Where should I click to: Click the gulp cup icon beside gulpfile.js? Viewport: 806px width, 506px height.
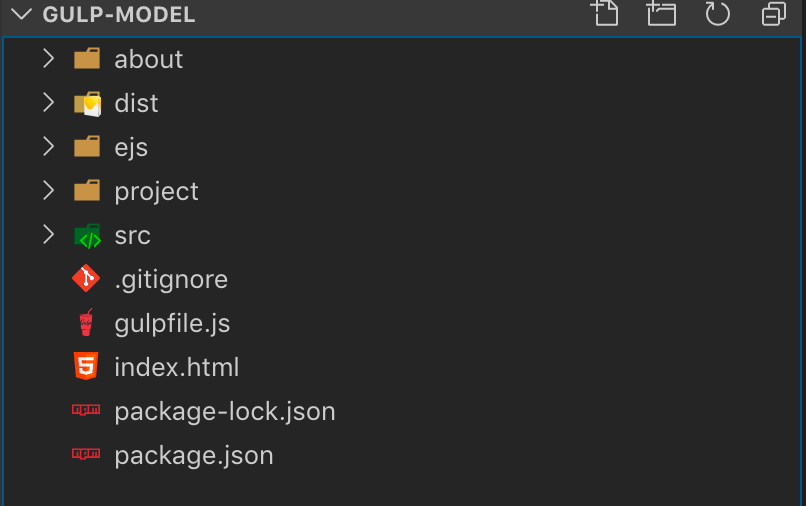(86, 322)
